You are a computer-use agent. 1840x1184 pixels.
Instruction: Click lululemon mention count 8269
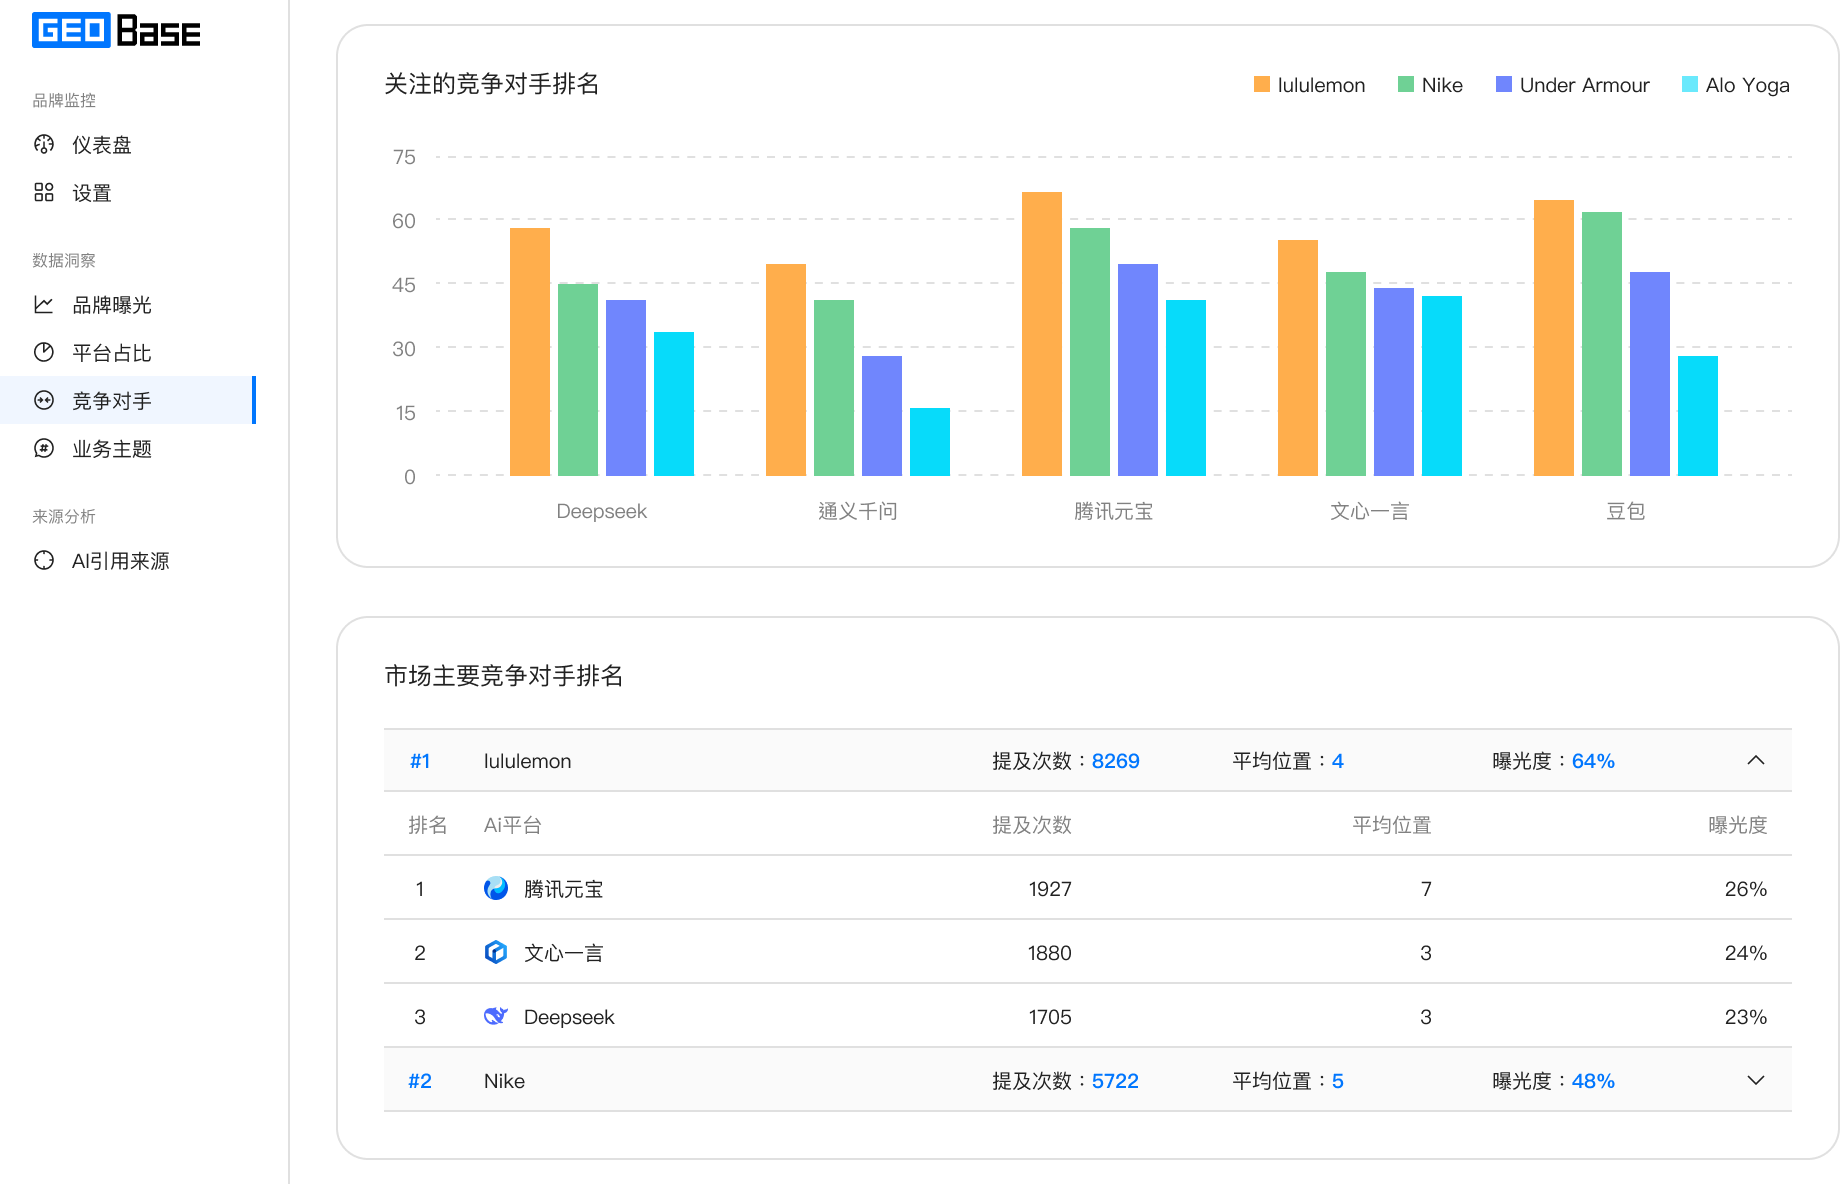[1116, 761]
